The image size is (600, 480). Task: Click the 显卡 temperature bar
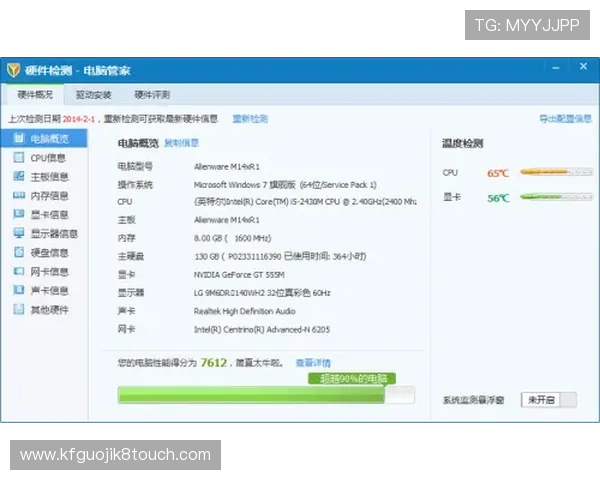pos(556,197)
